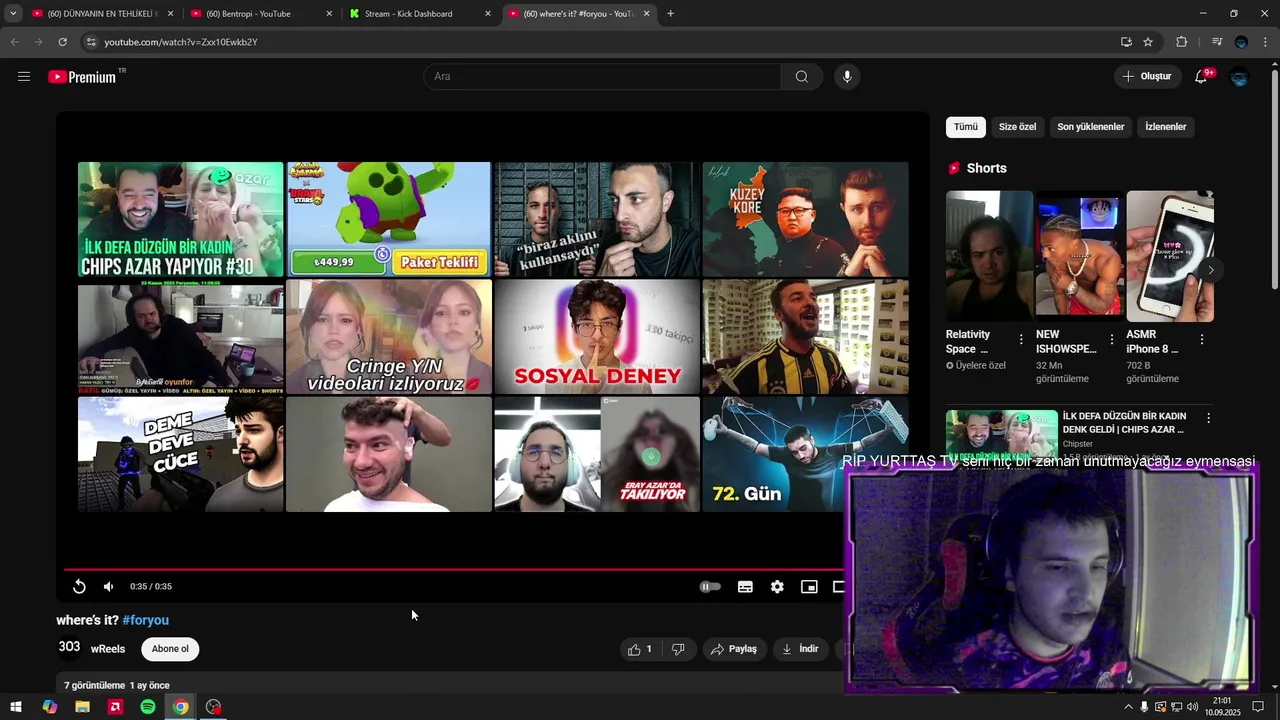The width and height of the screenshot is (1280, 720).
Task: Subscribe with the Abone ol button
Action: pyautogui.click(x=170, y=649)
